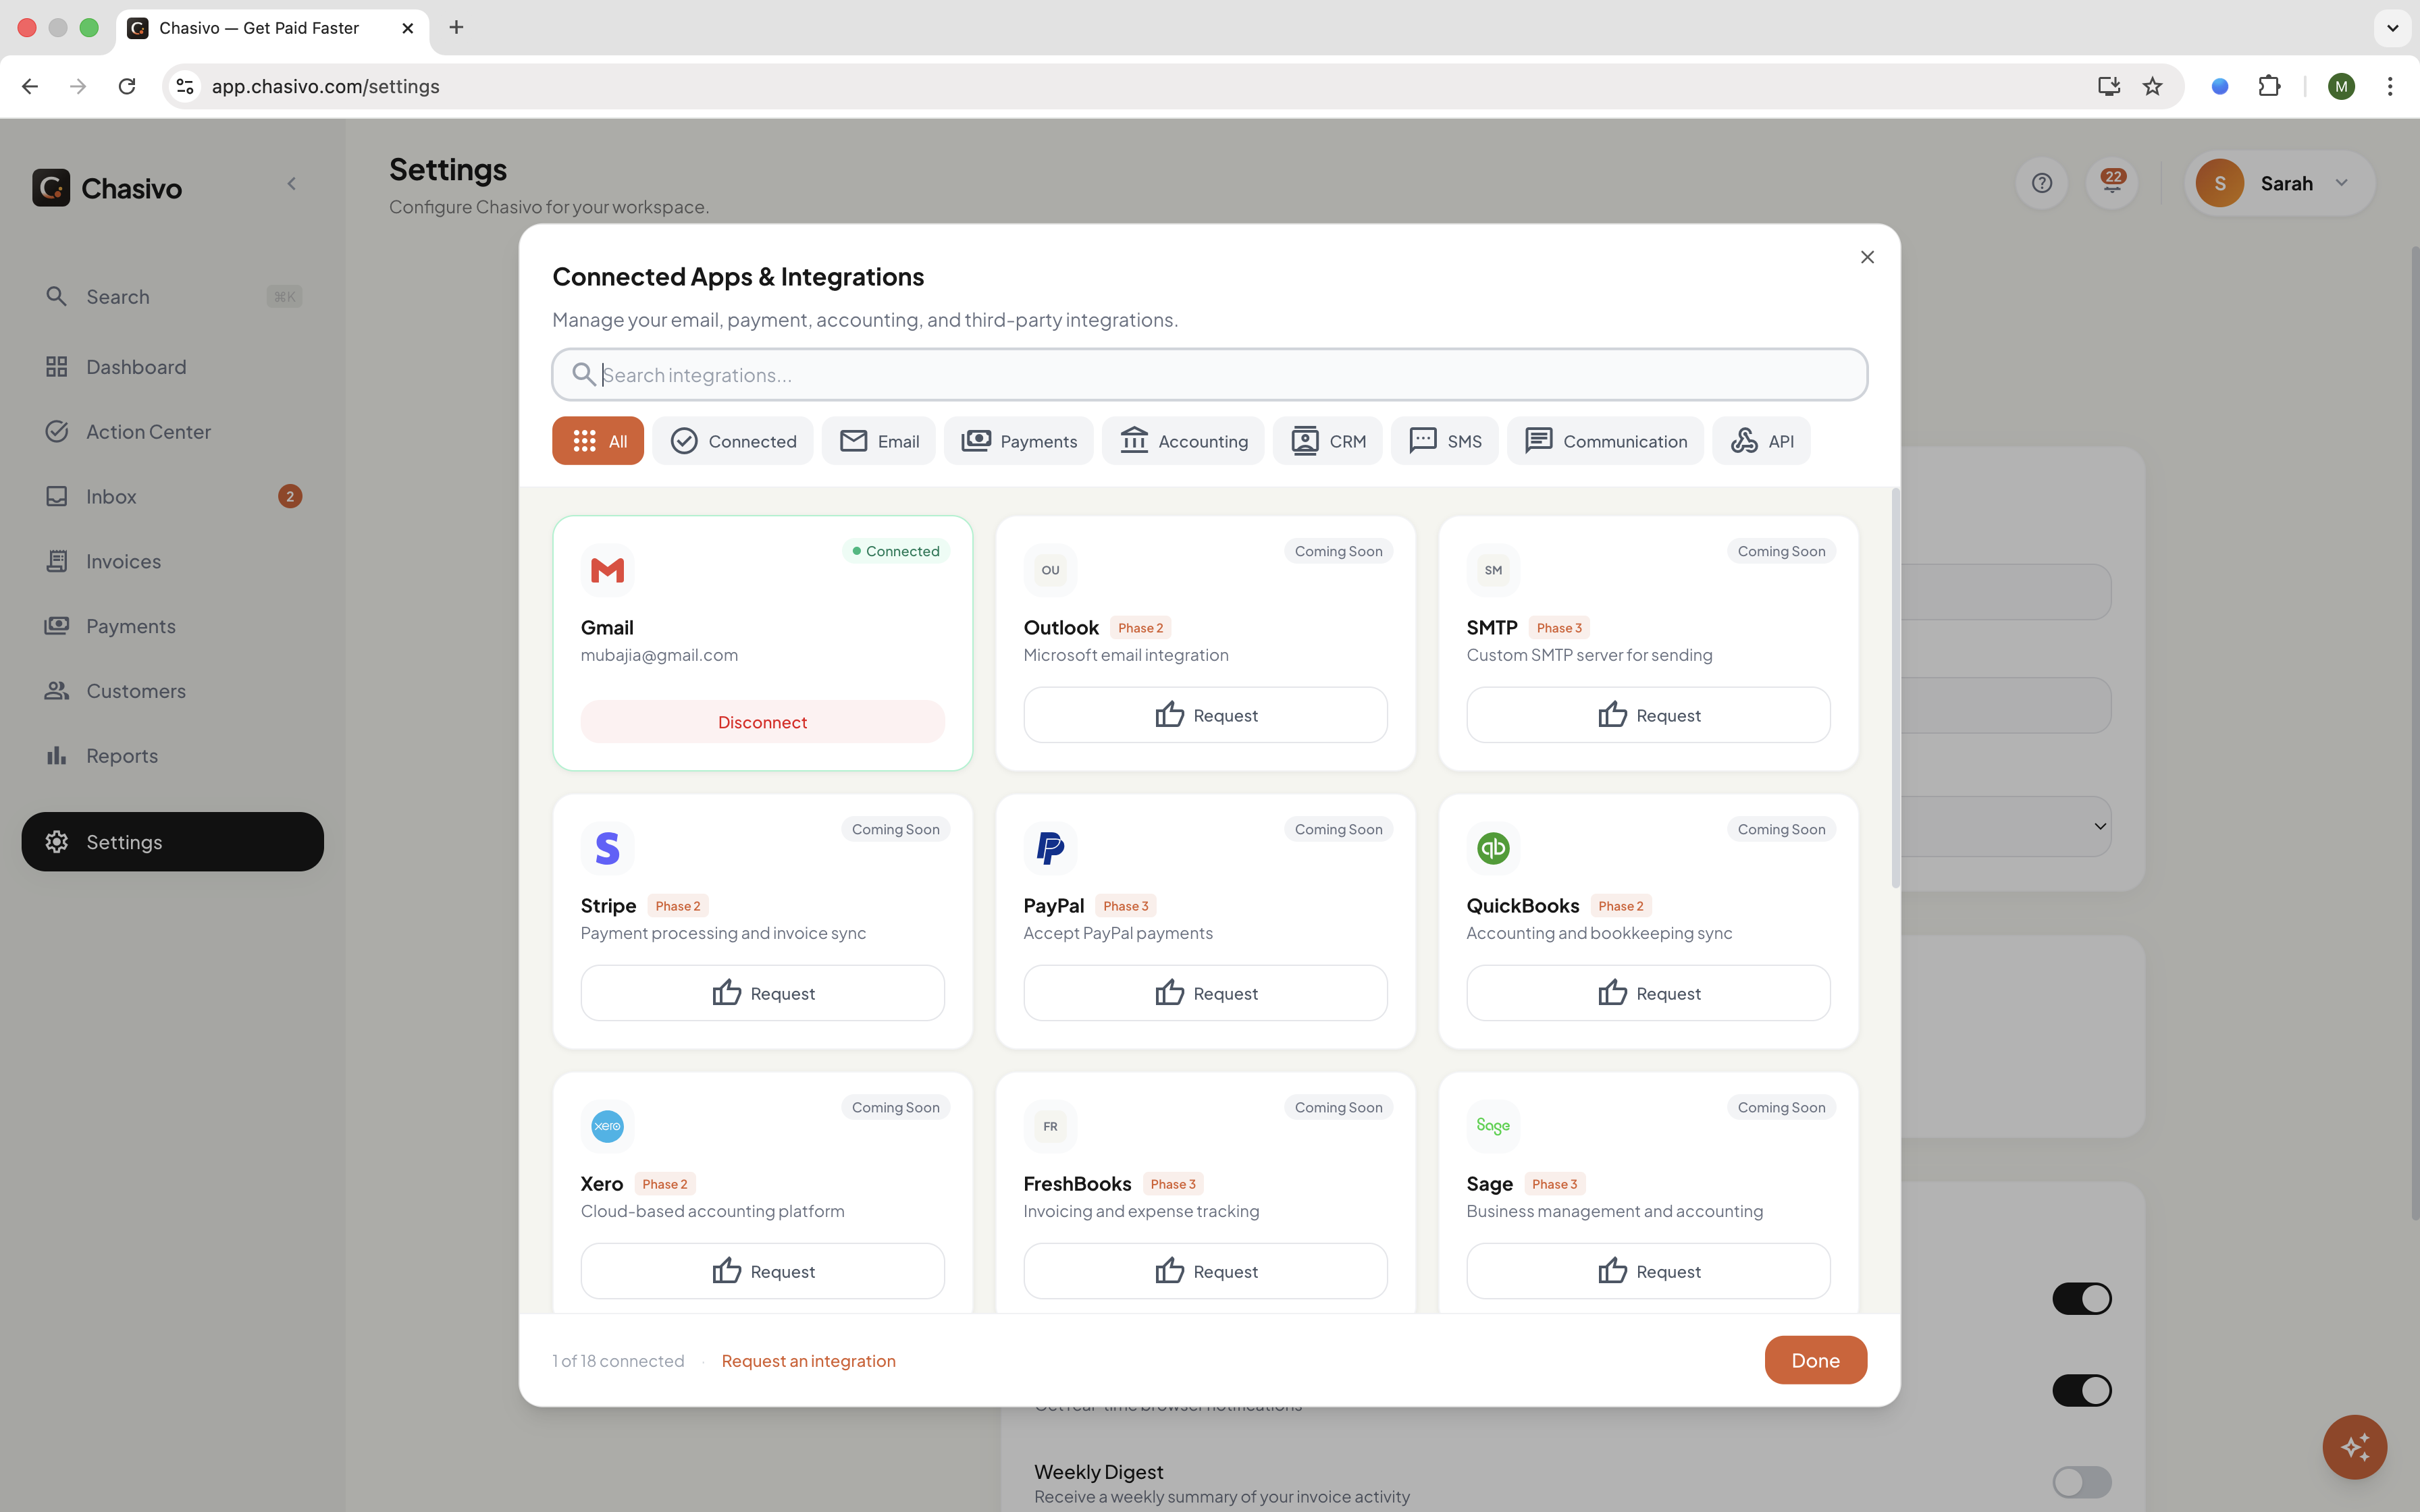Image resolution: width=2420 pixels, height=1512 pixels.
Task: Click the address bar URL
Action: coord(325,86)
